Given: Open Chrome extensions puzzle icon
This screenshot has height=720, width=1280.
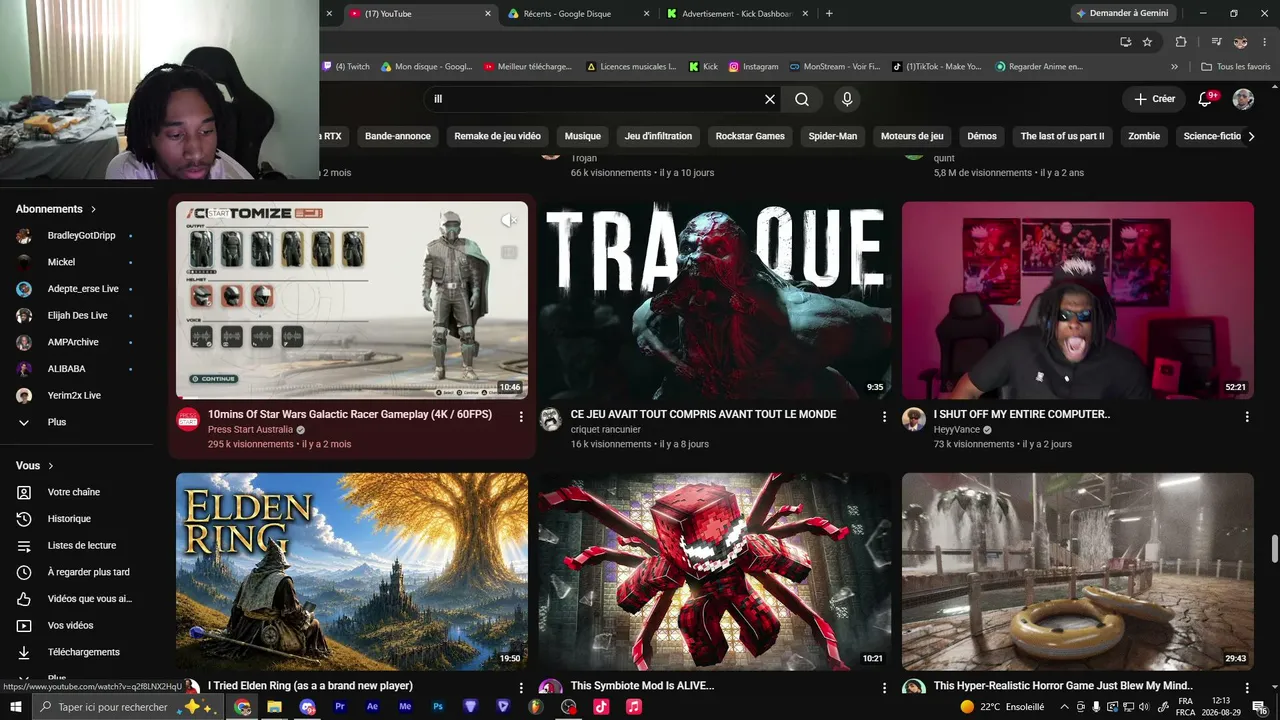Looking at the screenshot, I should 1181,42.
